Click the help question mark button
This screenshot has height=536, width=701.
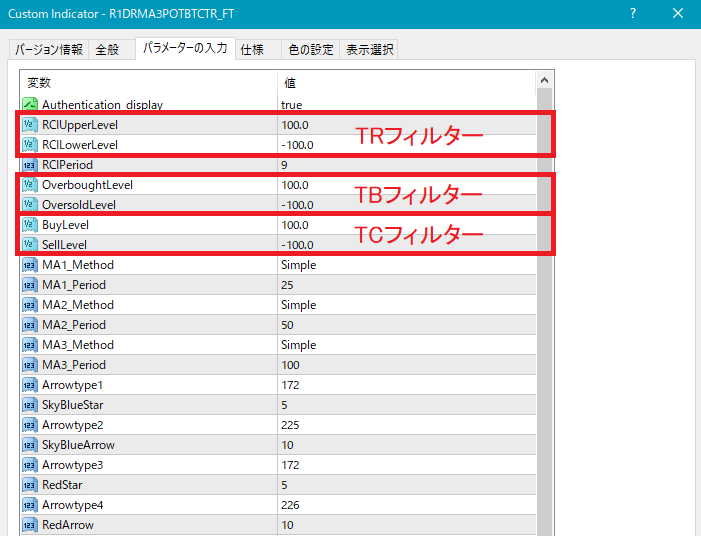tap(633, 13)
